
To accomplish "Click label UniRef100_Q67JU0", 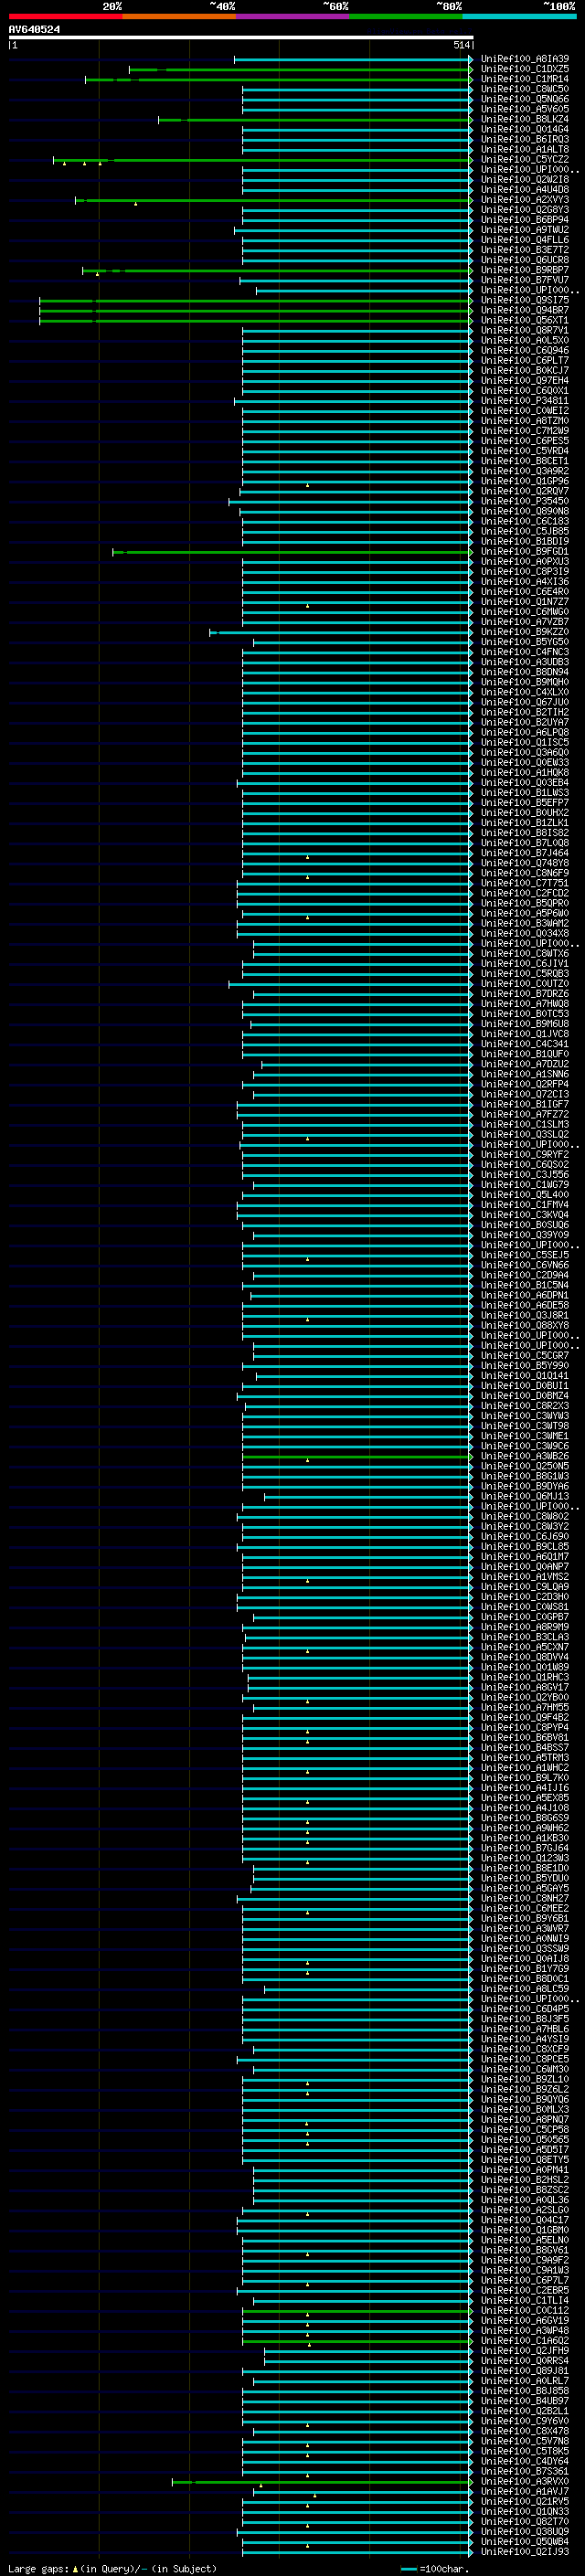I will tap(525, 703).
